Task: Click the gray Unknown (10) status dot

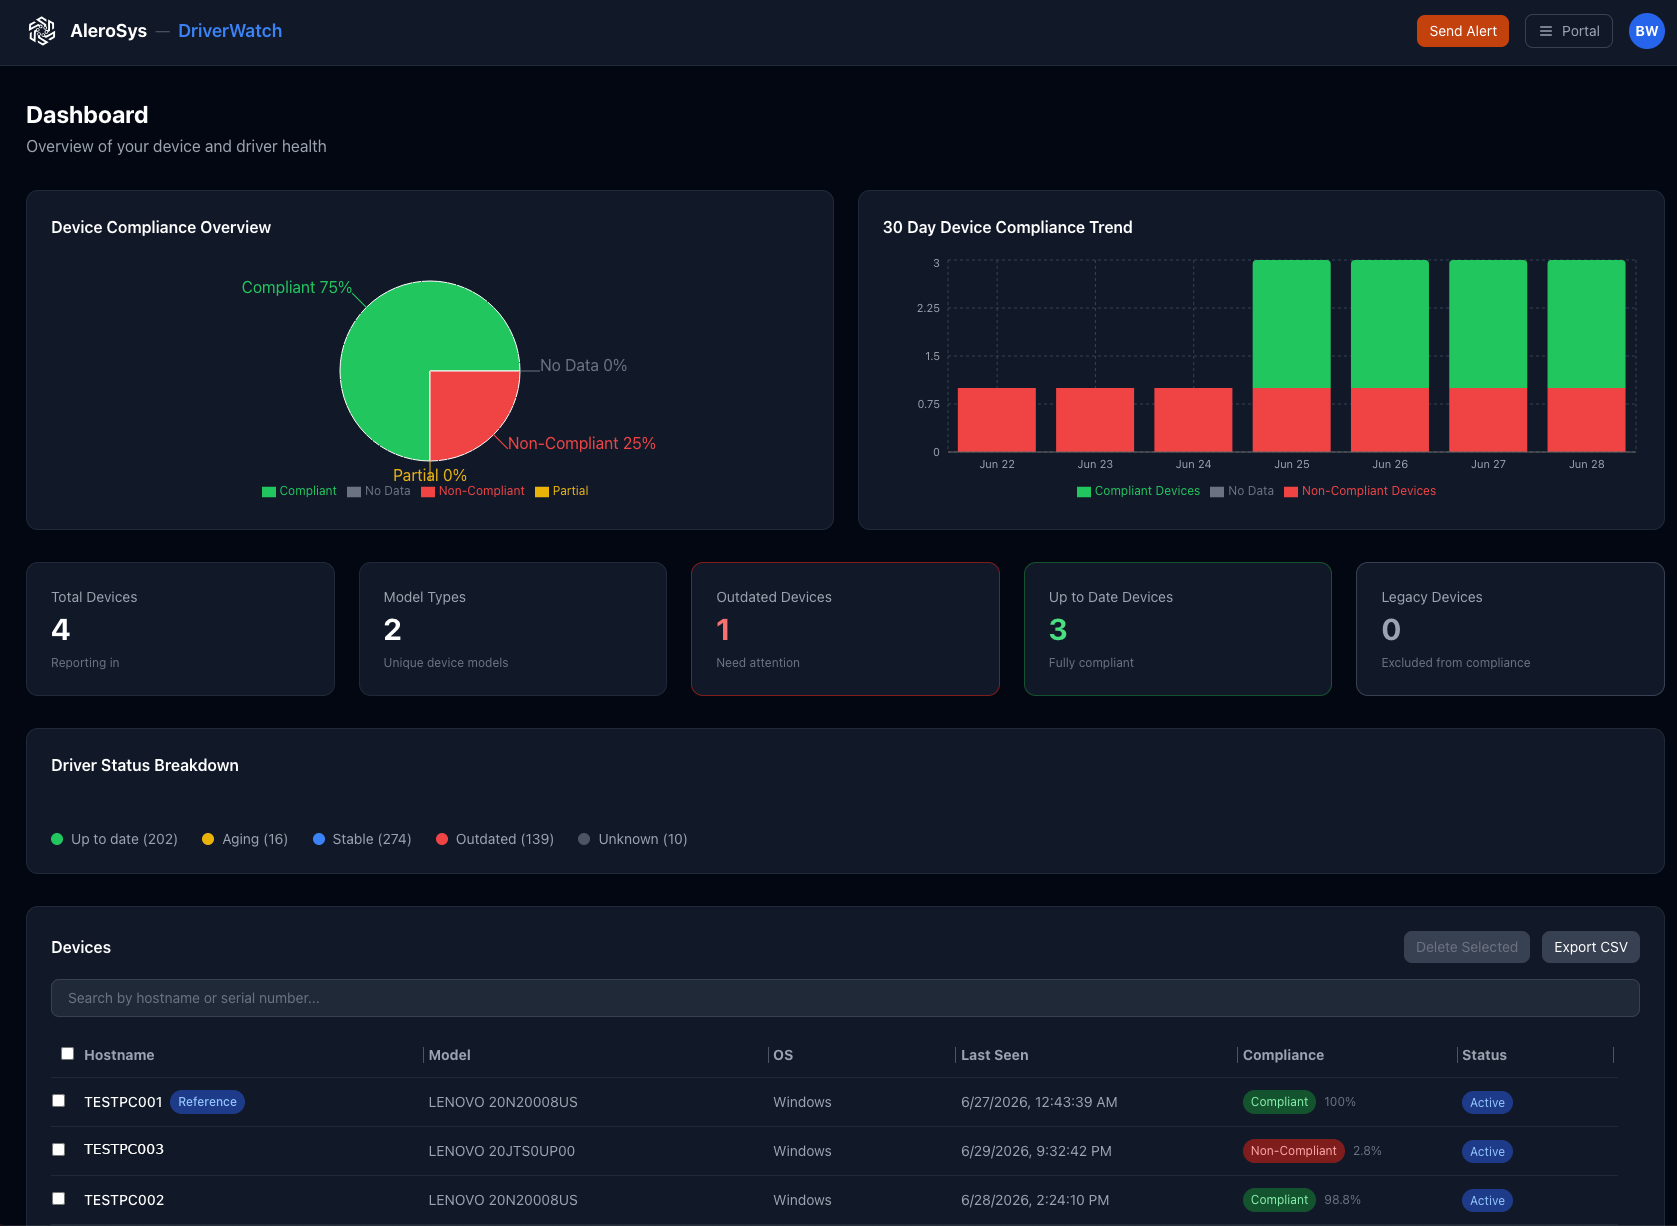Action: pos(584,839)
